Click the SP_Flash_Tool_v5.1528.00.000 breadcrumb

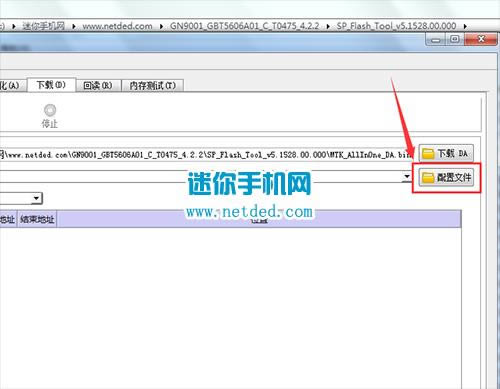pyautogui.click(x=396, y=26)
